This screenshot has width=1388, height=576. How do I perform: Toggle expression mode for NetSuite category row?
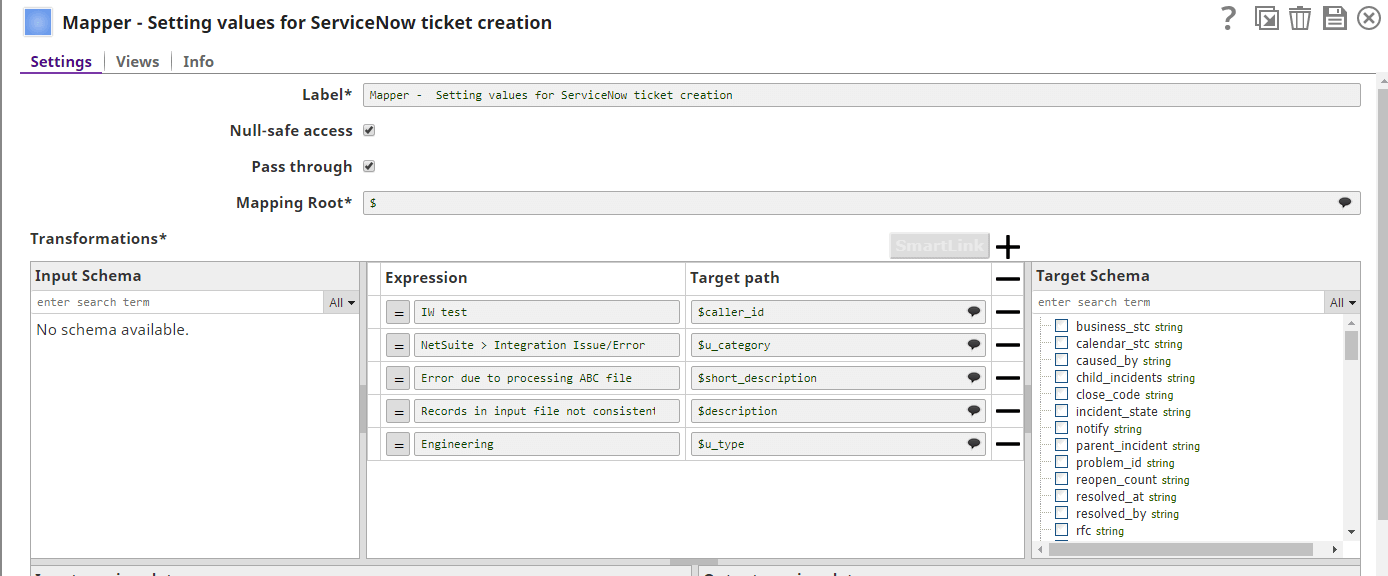pos(398,346)
